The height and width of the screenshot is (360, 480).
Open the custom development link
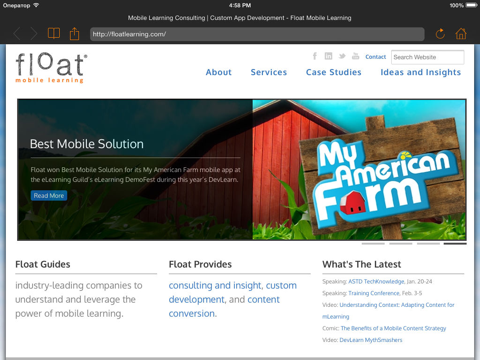point(232,293)
